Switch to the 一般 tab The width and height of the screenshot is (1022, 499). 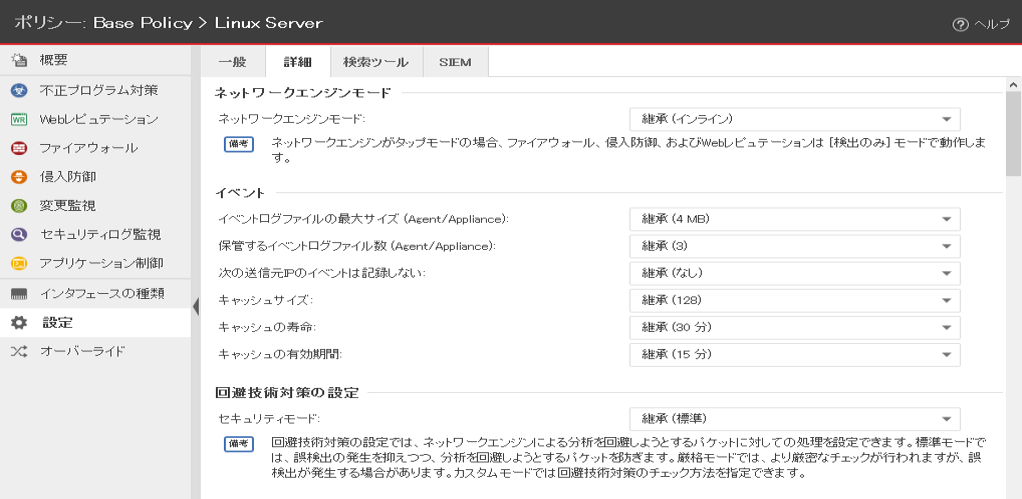[232, 62]
